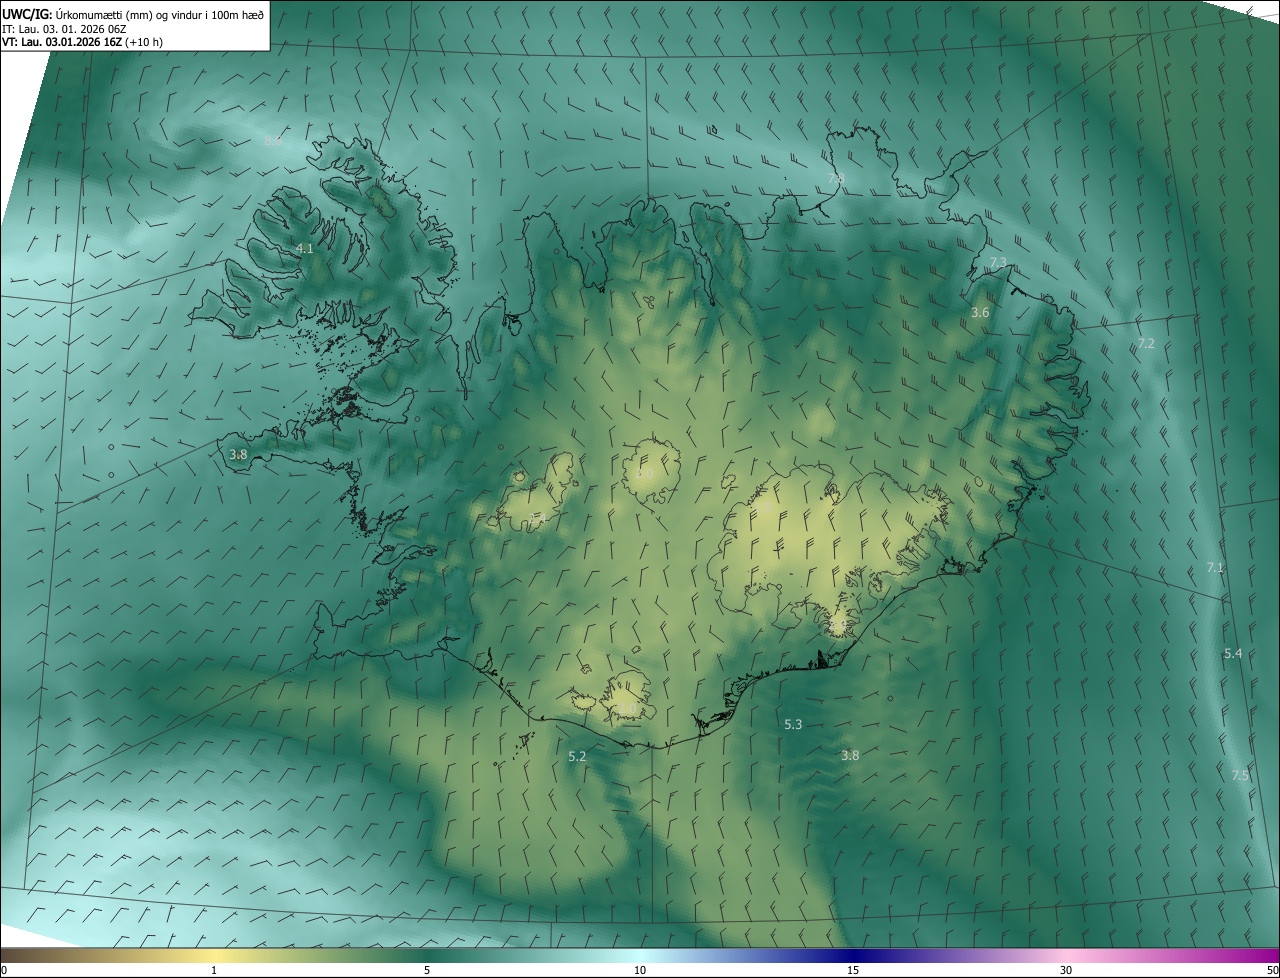Click the title "Úrkomumætti (mm) og vindur í 100m hæð"
1280x978 pixels.
coord(160,14)
